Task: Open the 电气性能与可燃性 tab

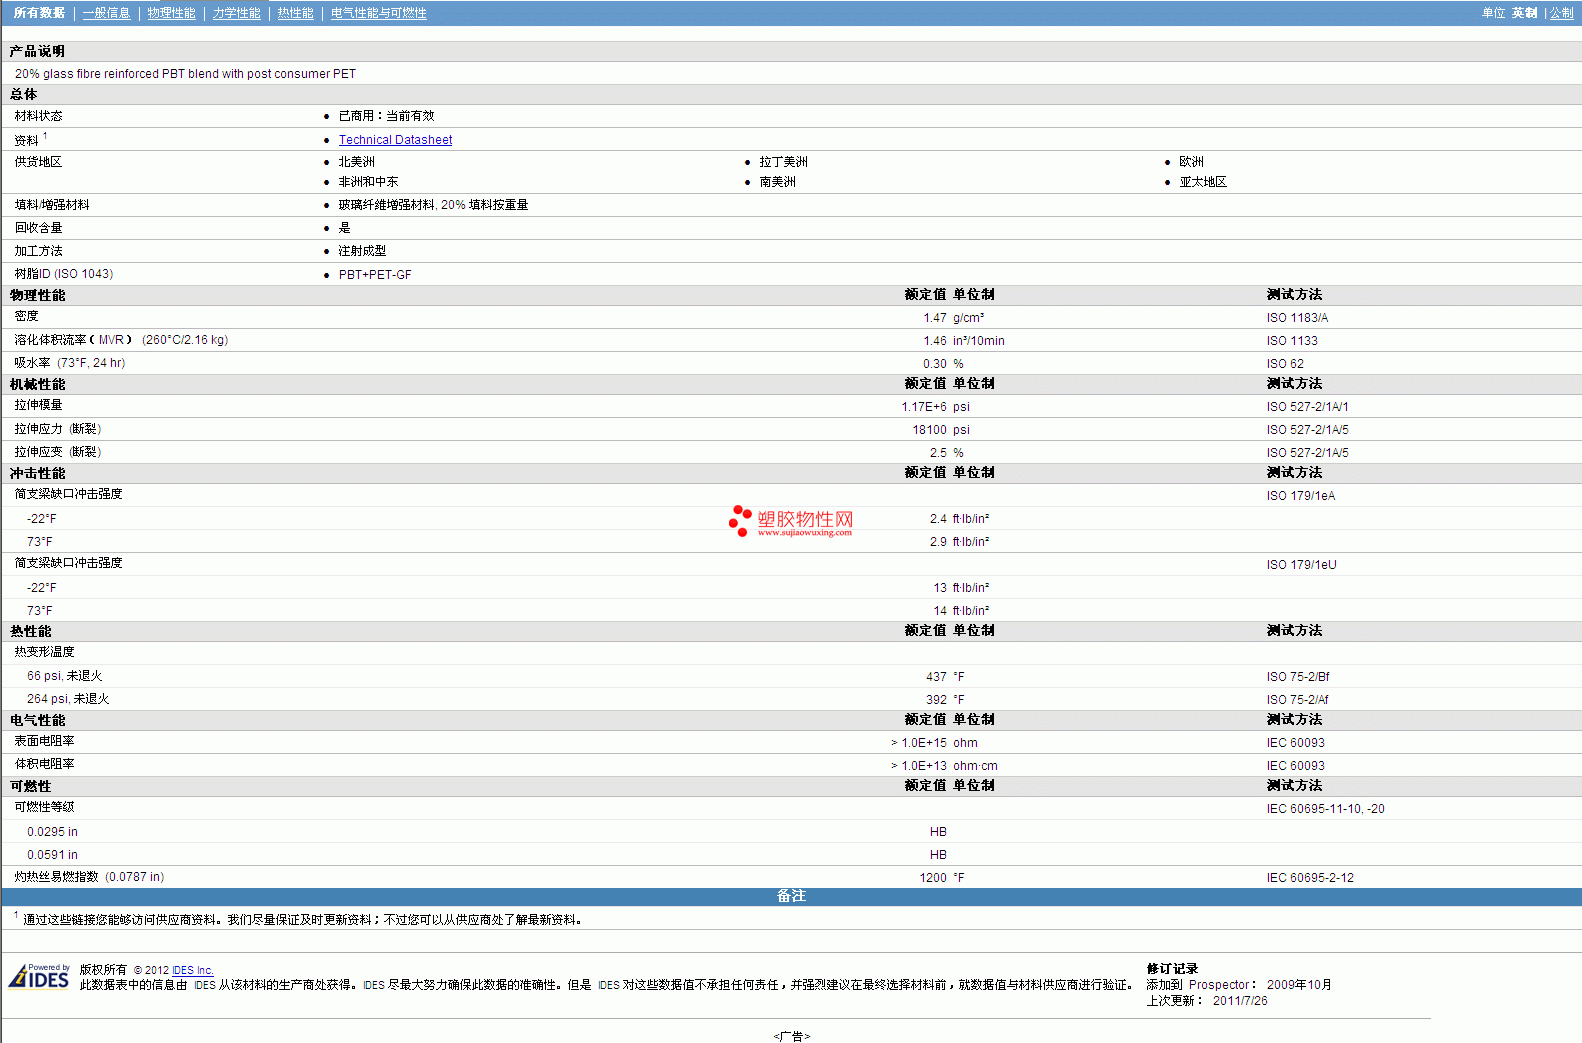Action: click(x=378, y=13)
